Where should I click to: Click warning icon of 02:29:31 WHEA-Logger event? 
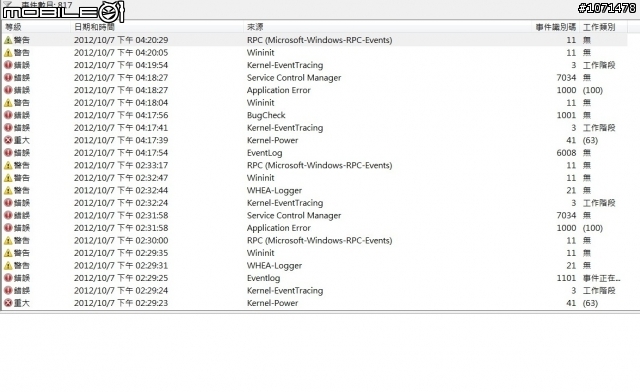pos(8,265)
